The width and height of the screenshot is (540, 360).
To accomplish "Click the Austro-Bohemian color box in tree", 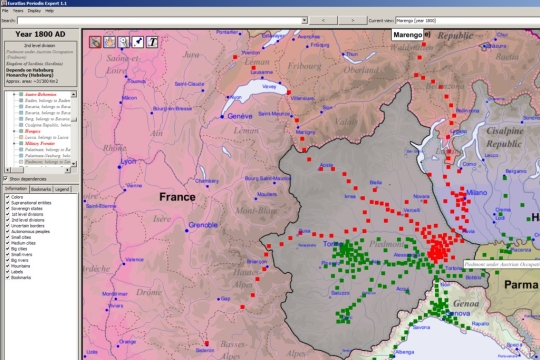I will pos(21,94).
